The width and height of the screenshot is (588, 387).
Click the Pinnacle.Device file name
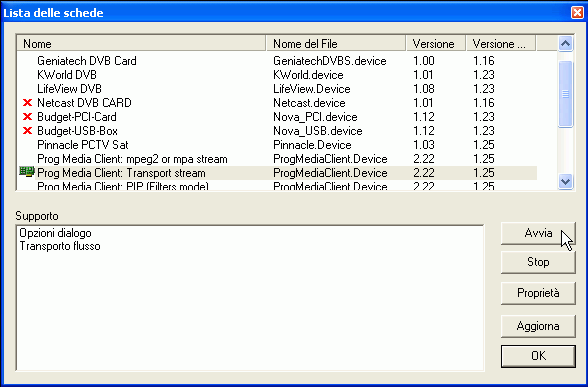point(312,145)
